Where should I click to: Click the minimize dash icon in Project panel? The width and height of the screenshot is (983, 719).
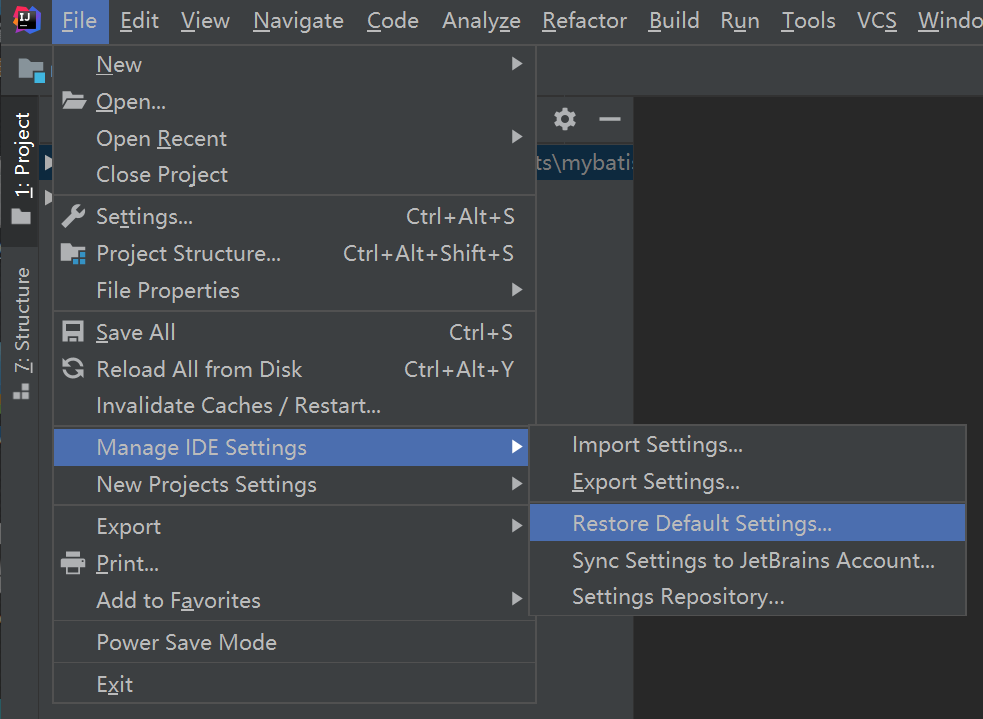tap(610, 120)
